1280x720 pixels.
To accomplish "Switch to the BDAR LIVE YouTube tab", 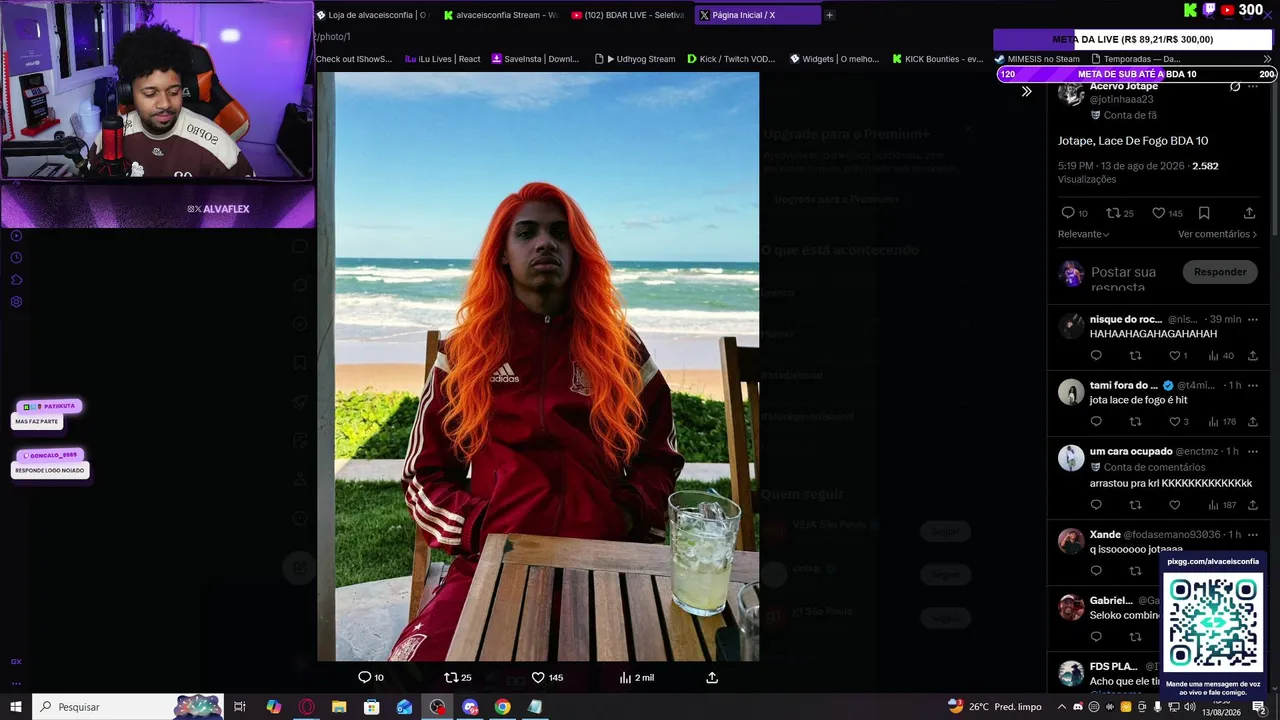I will 628,15.
